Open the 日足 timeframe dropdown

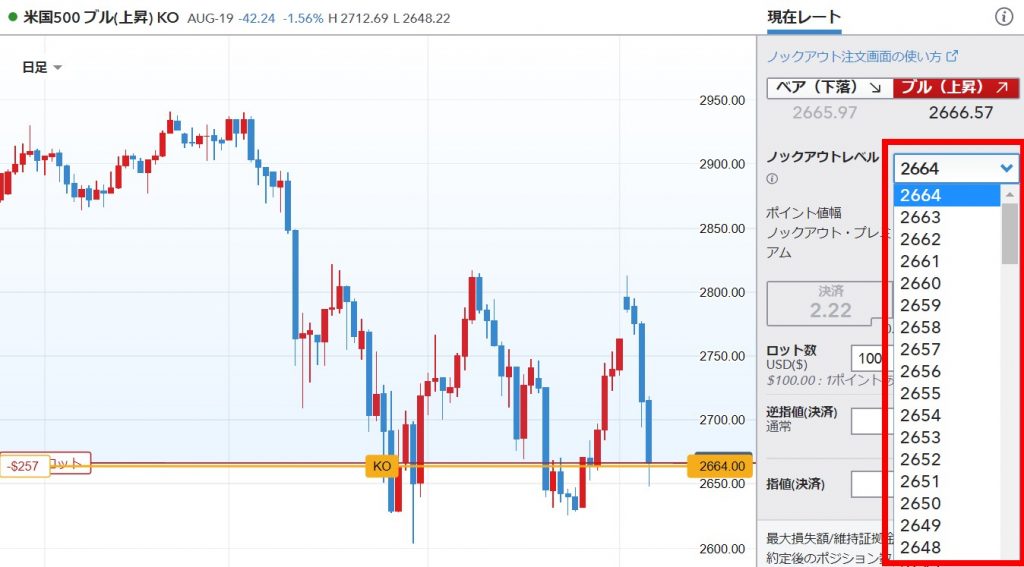click(x=42, y=67)
